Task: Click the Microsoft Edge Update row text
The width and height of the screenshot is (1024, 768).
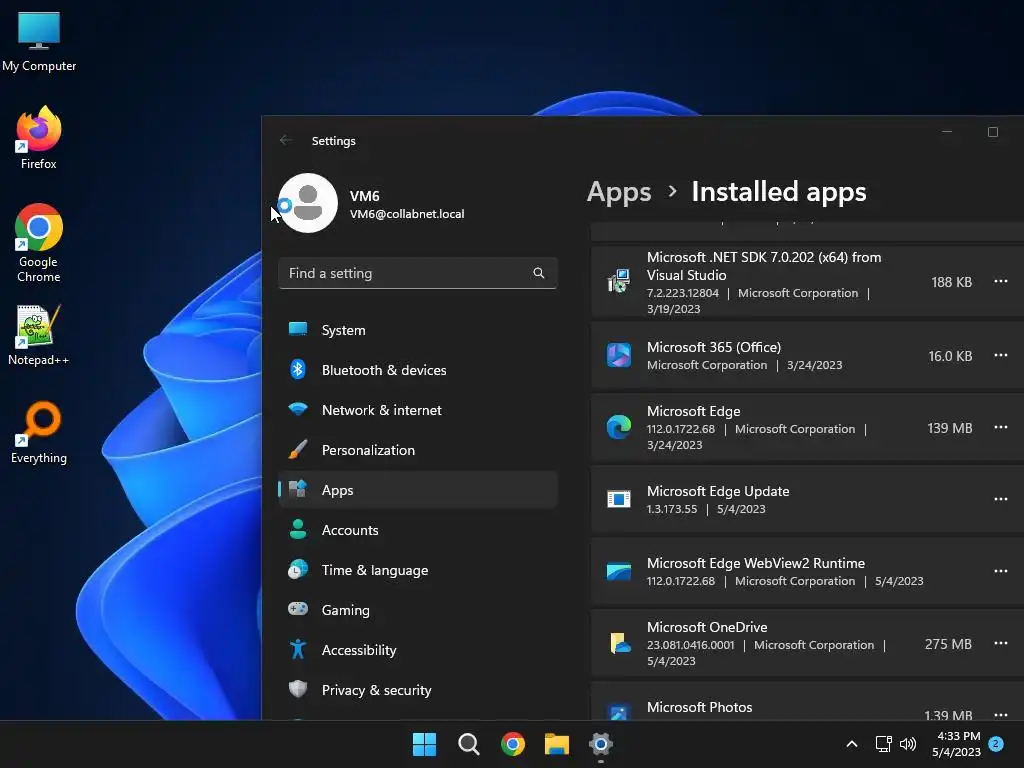Action: [x=718, y=491]
